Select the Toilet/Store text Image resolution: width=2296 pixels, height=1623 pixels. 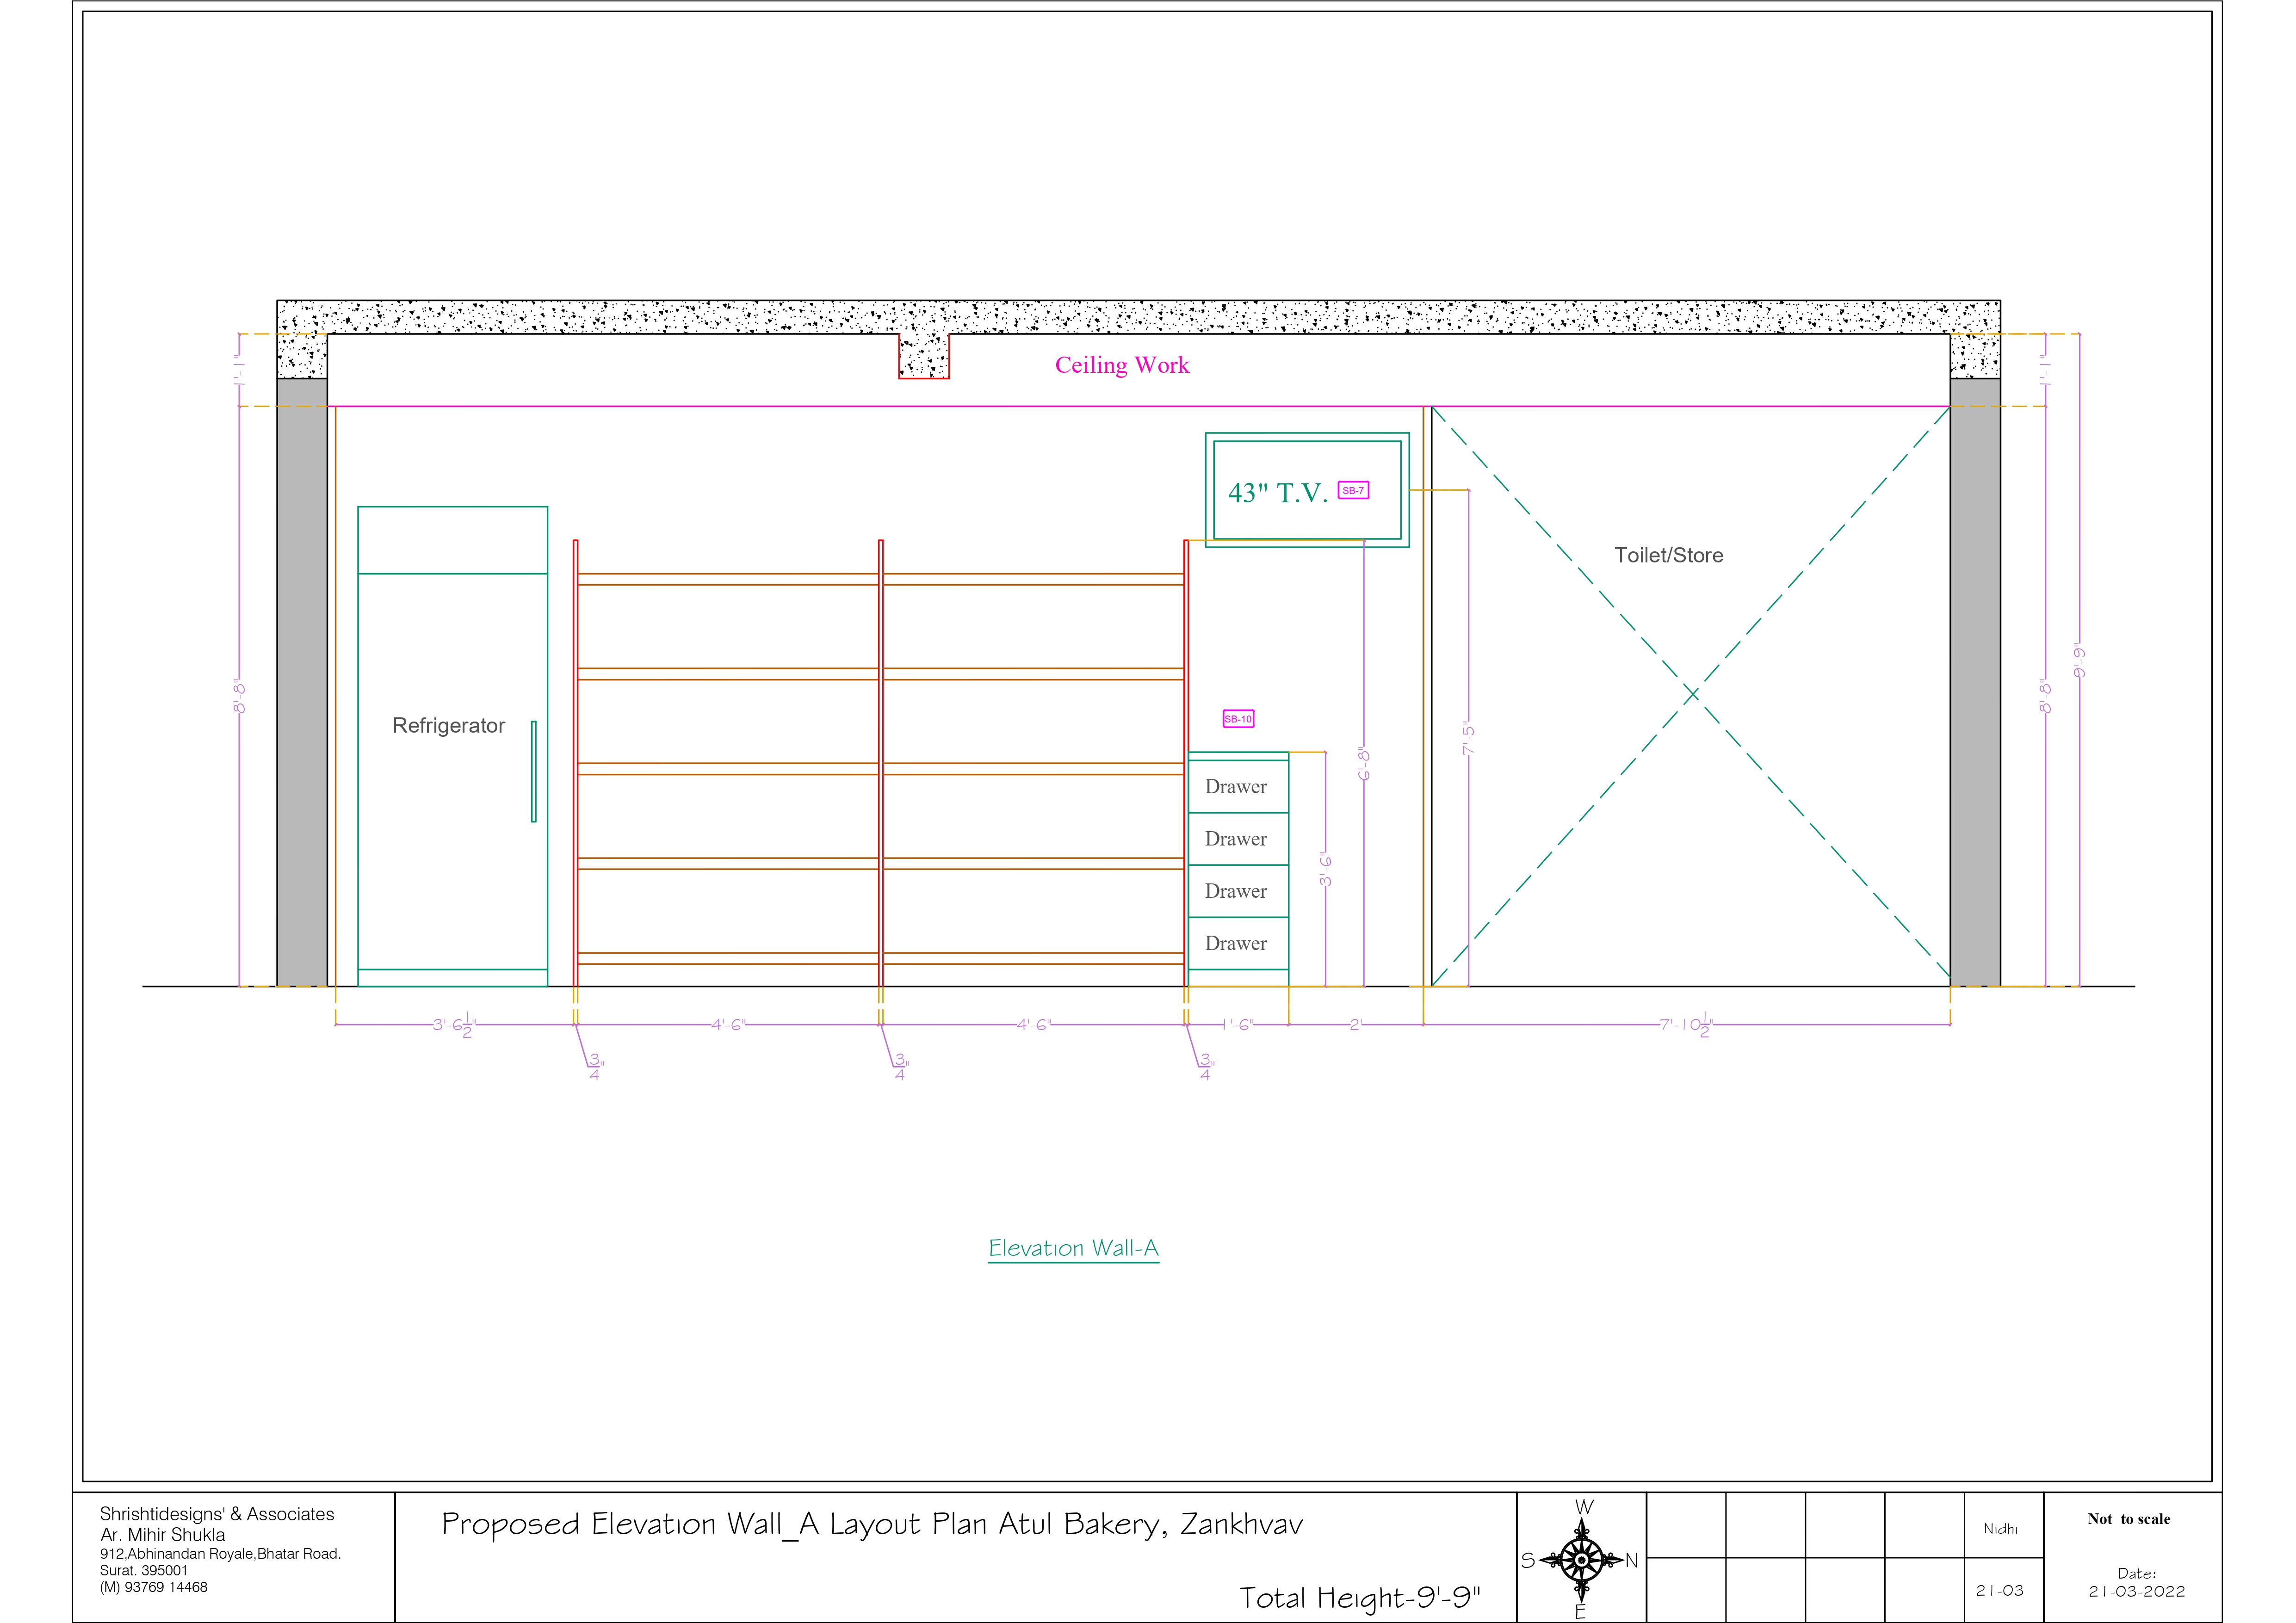[1668, 556]
